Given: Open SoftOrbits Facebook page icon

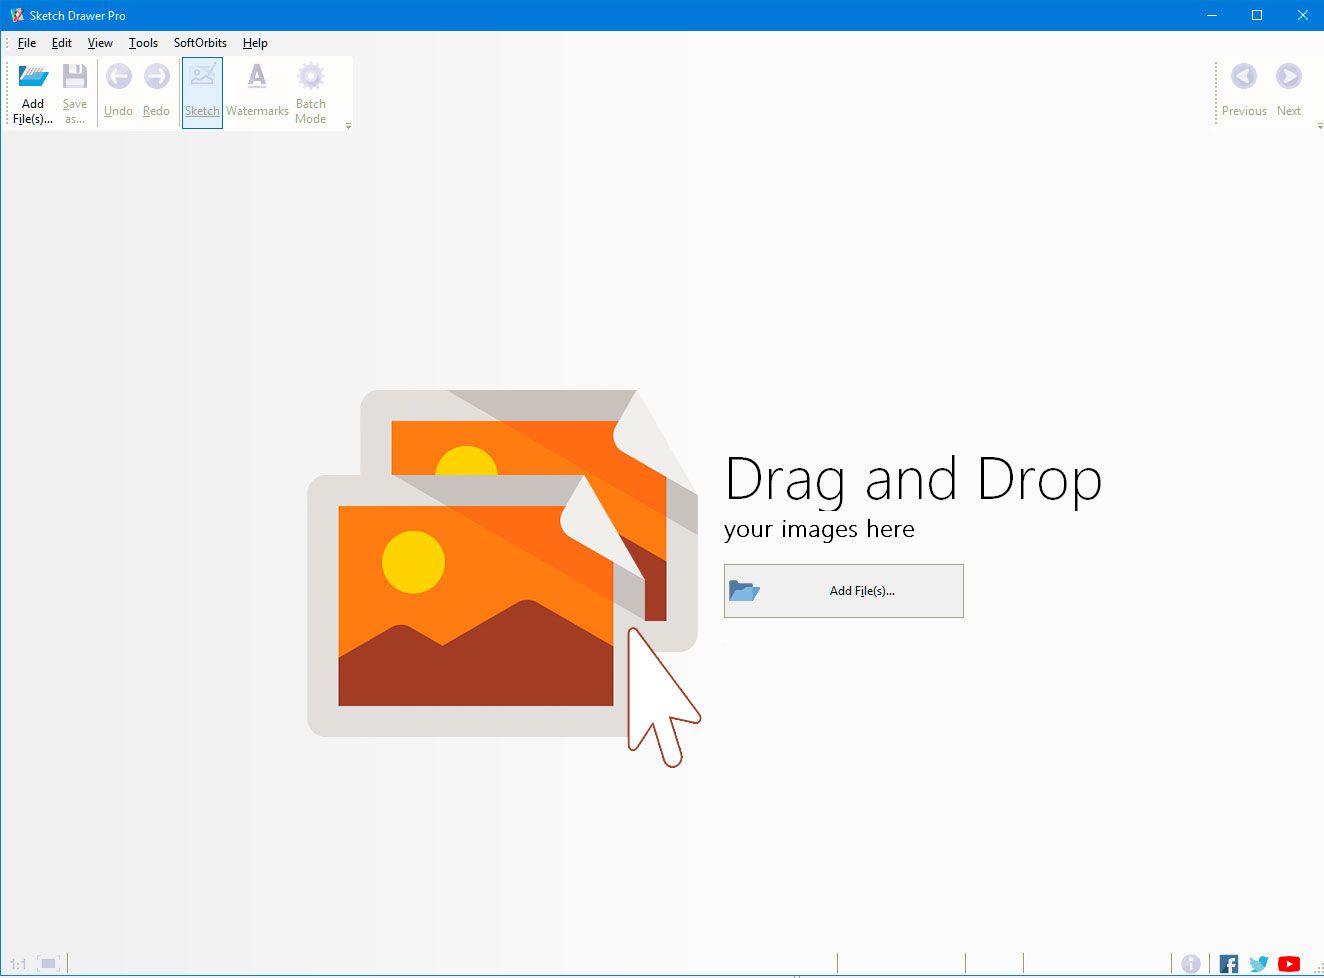Looking at the screenshot, I should pos(1228,963).
